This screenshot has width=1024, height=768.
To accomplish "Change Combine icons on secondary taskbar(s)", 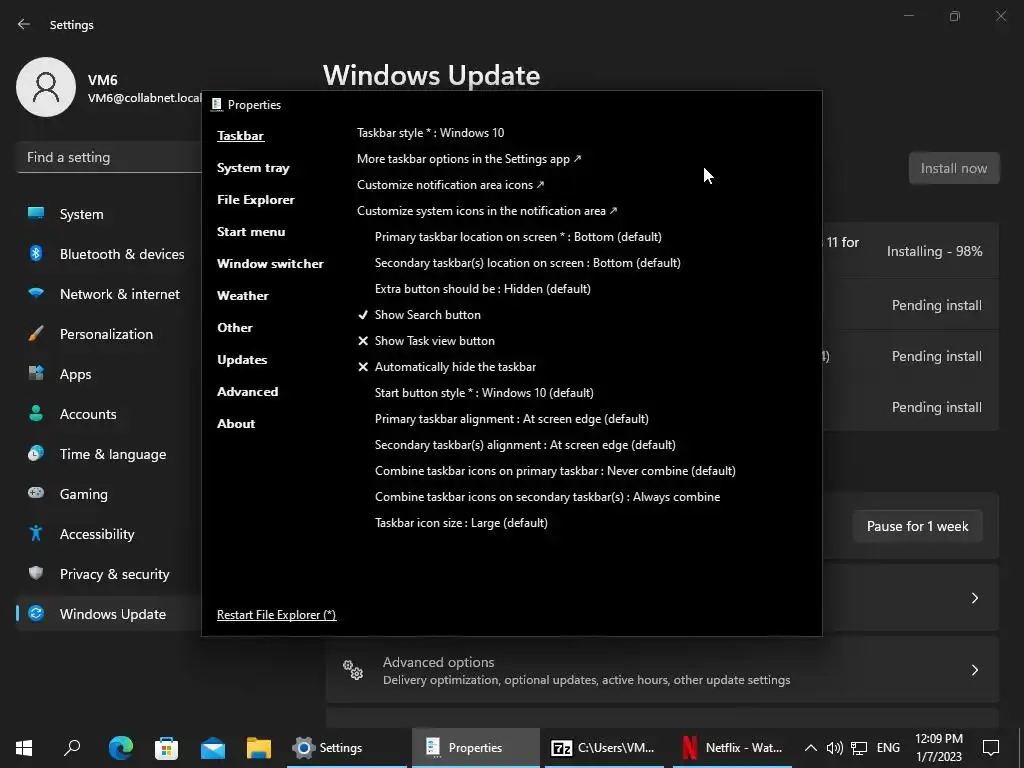I will [547, 497].
